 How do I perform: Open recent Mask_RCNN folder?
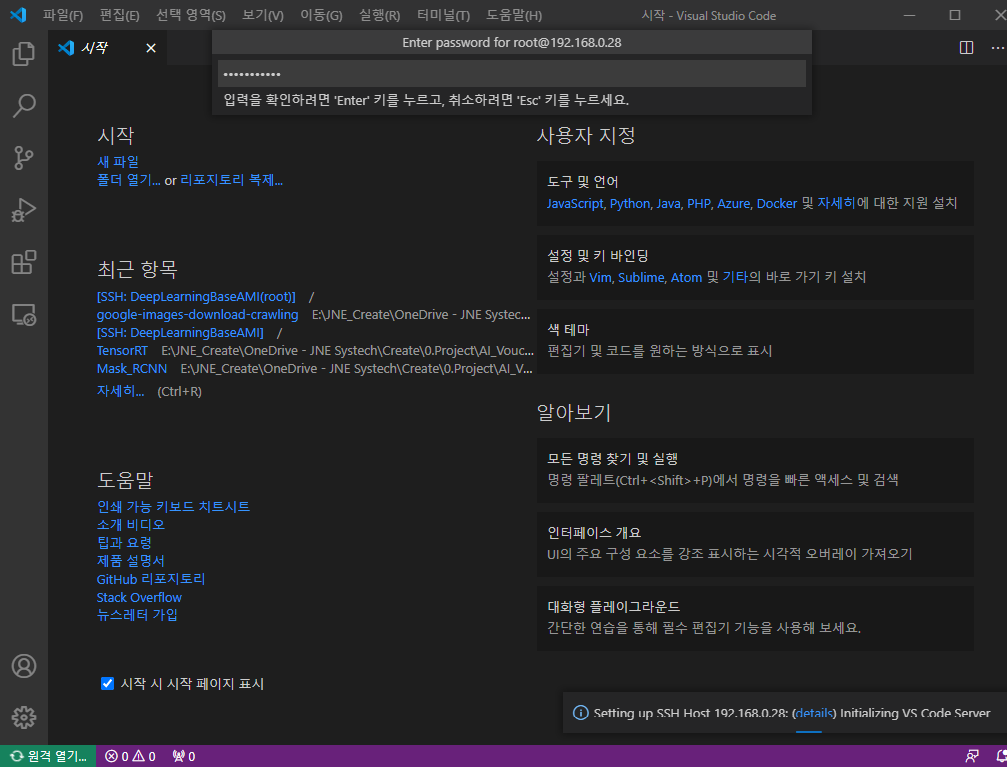click(x=132, y=369)
